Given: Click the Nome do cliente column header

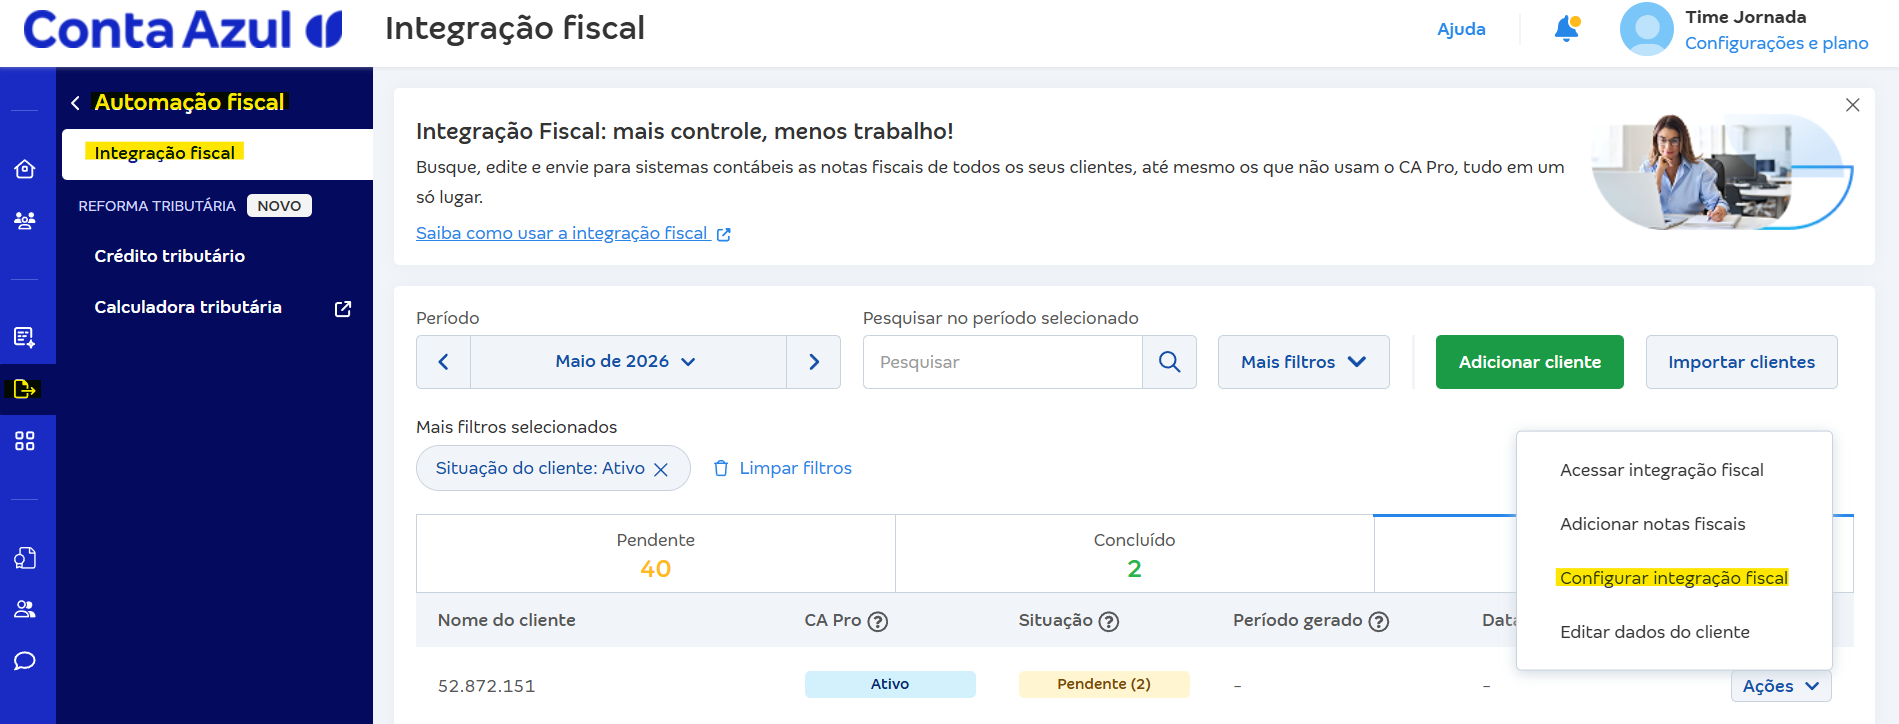Looking at the screenshot, I should pyautogui.click(x=506, y=620).
